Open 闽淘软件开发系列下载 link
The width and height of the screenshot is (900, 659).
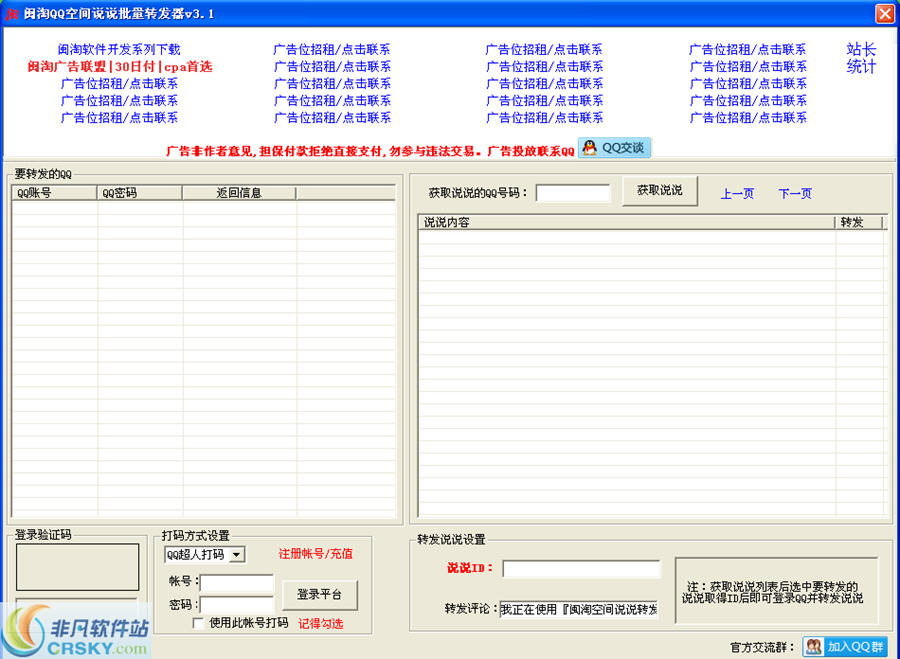tap(119, 49)
